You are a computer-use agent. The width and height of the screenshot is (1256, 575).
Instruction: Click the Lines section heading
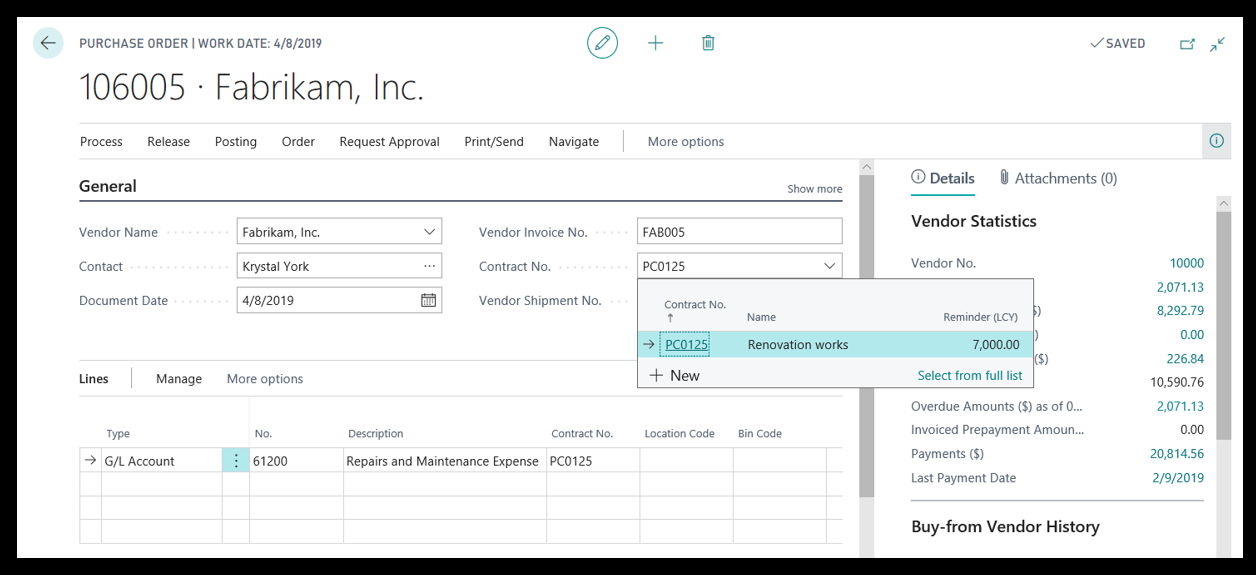94,379
